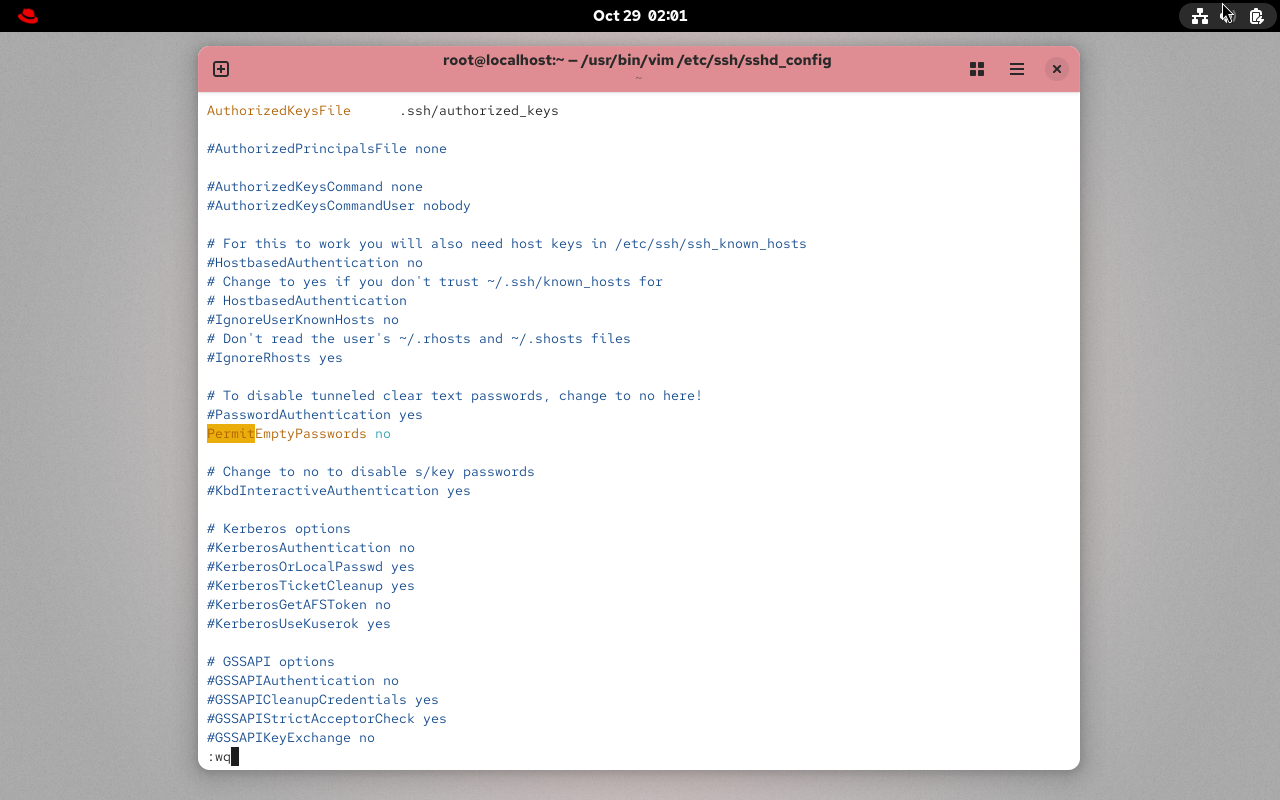Click the no value after PermitEmptyPasswords

coord(382,433)
